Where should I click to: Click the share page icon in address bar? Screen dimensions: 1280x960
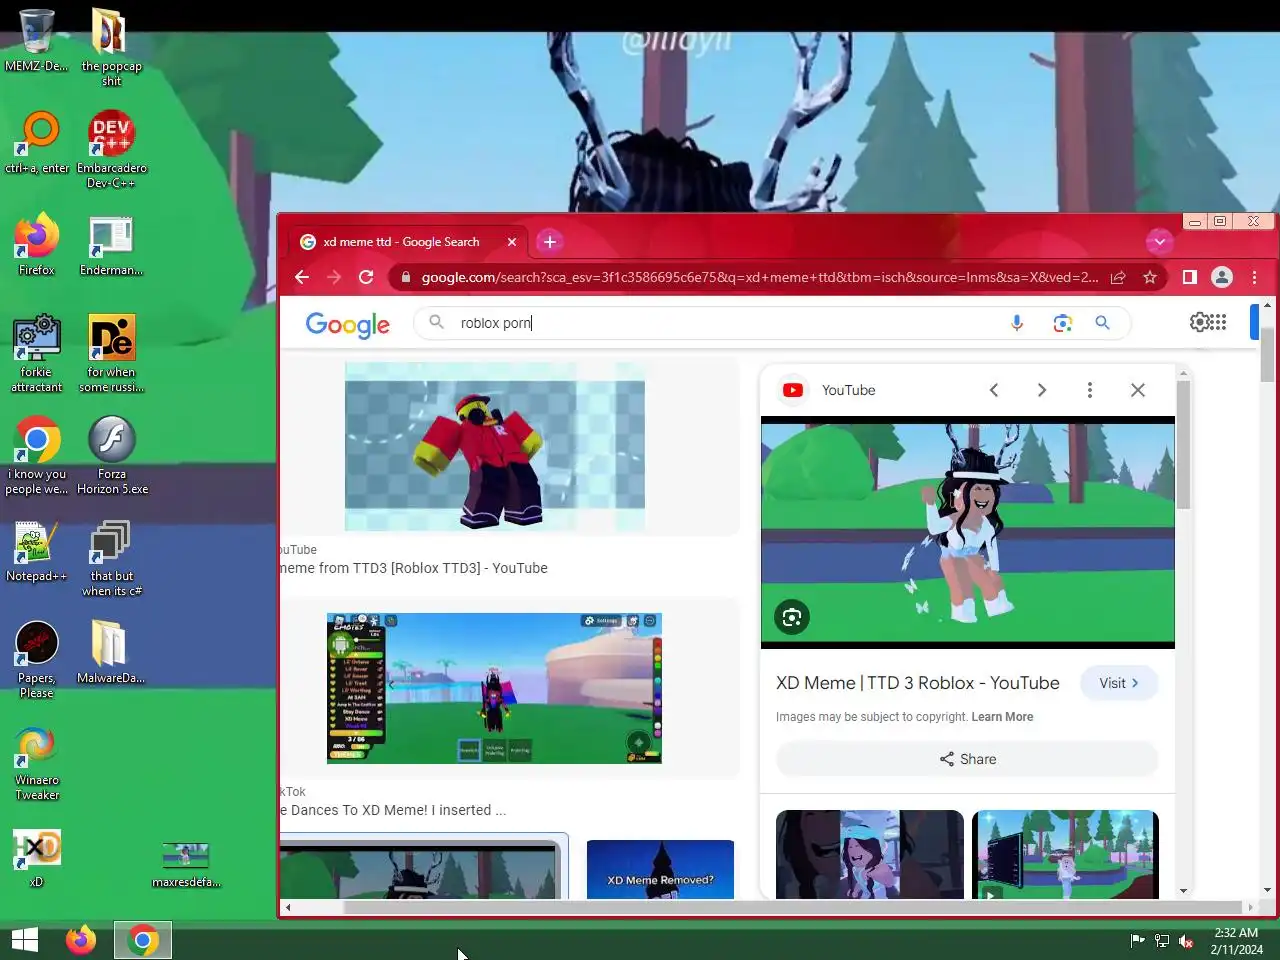point(1118,277)
